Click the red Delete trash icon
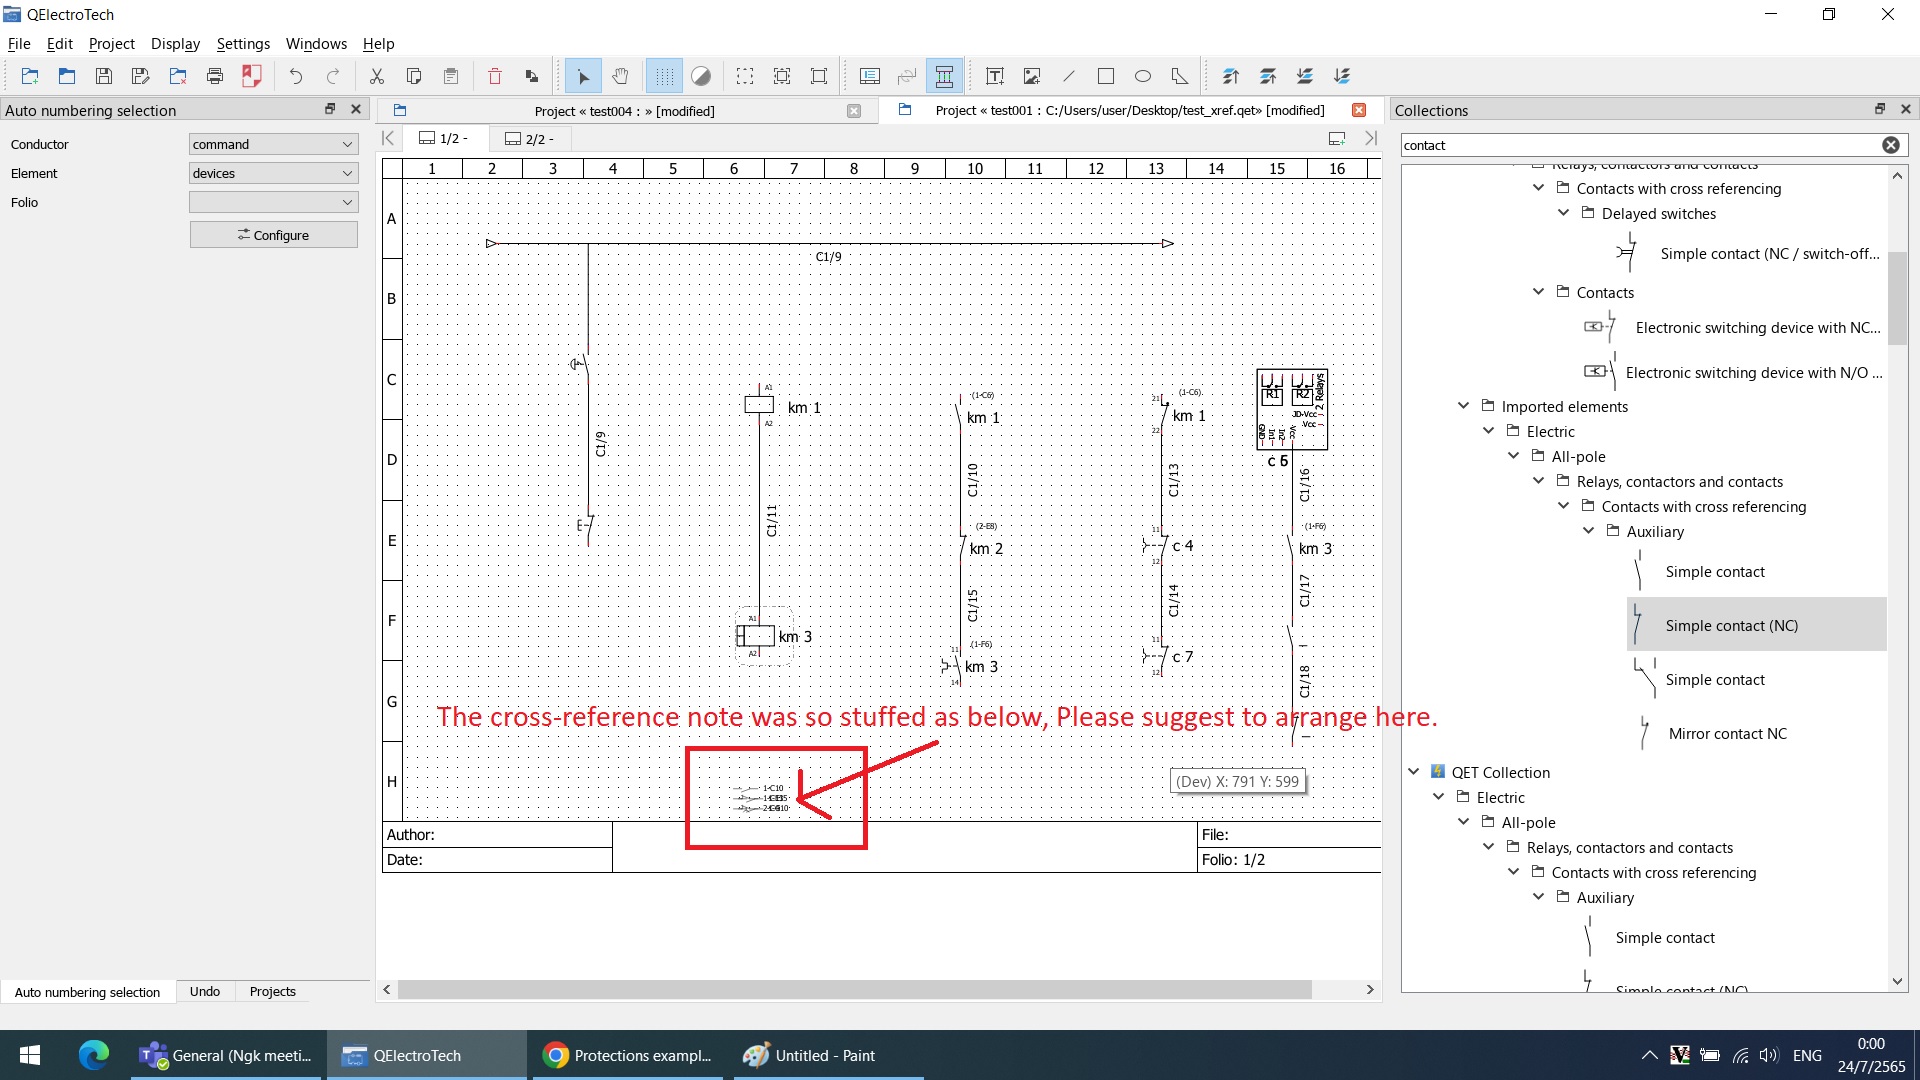Screen dimensions: 1920x1080 tap(494, 76)
